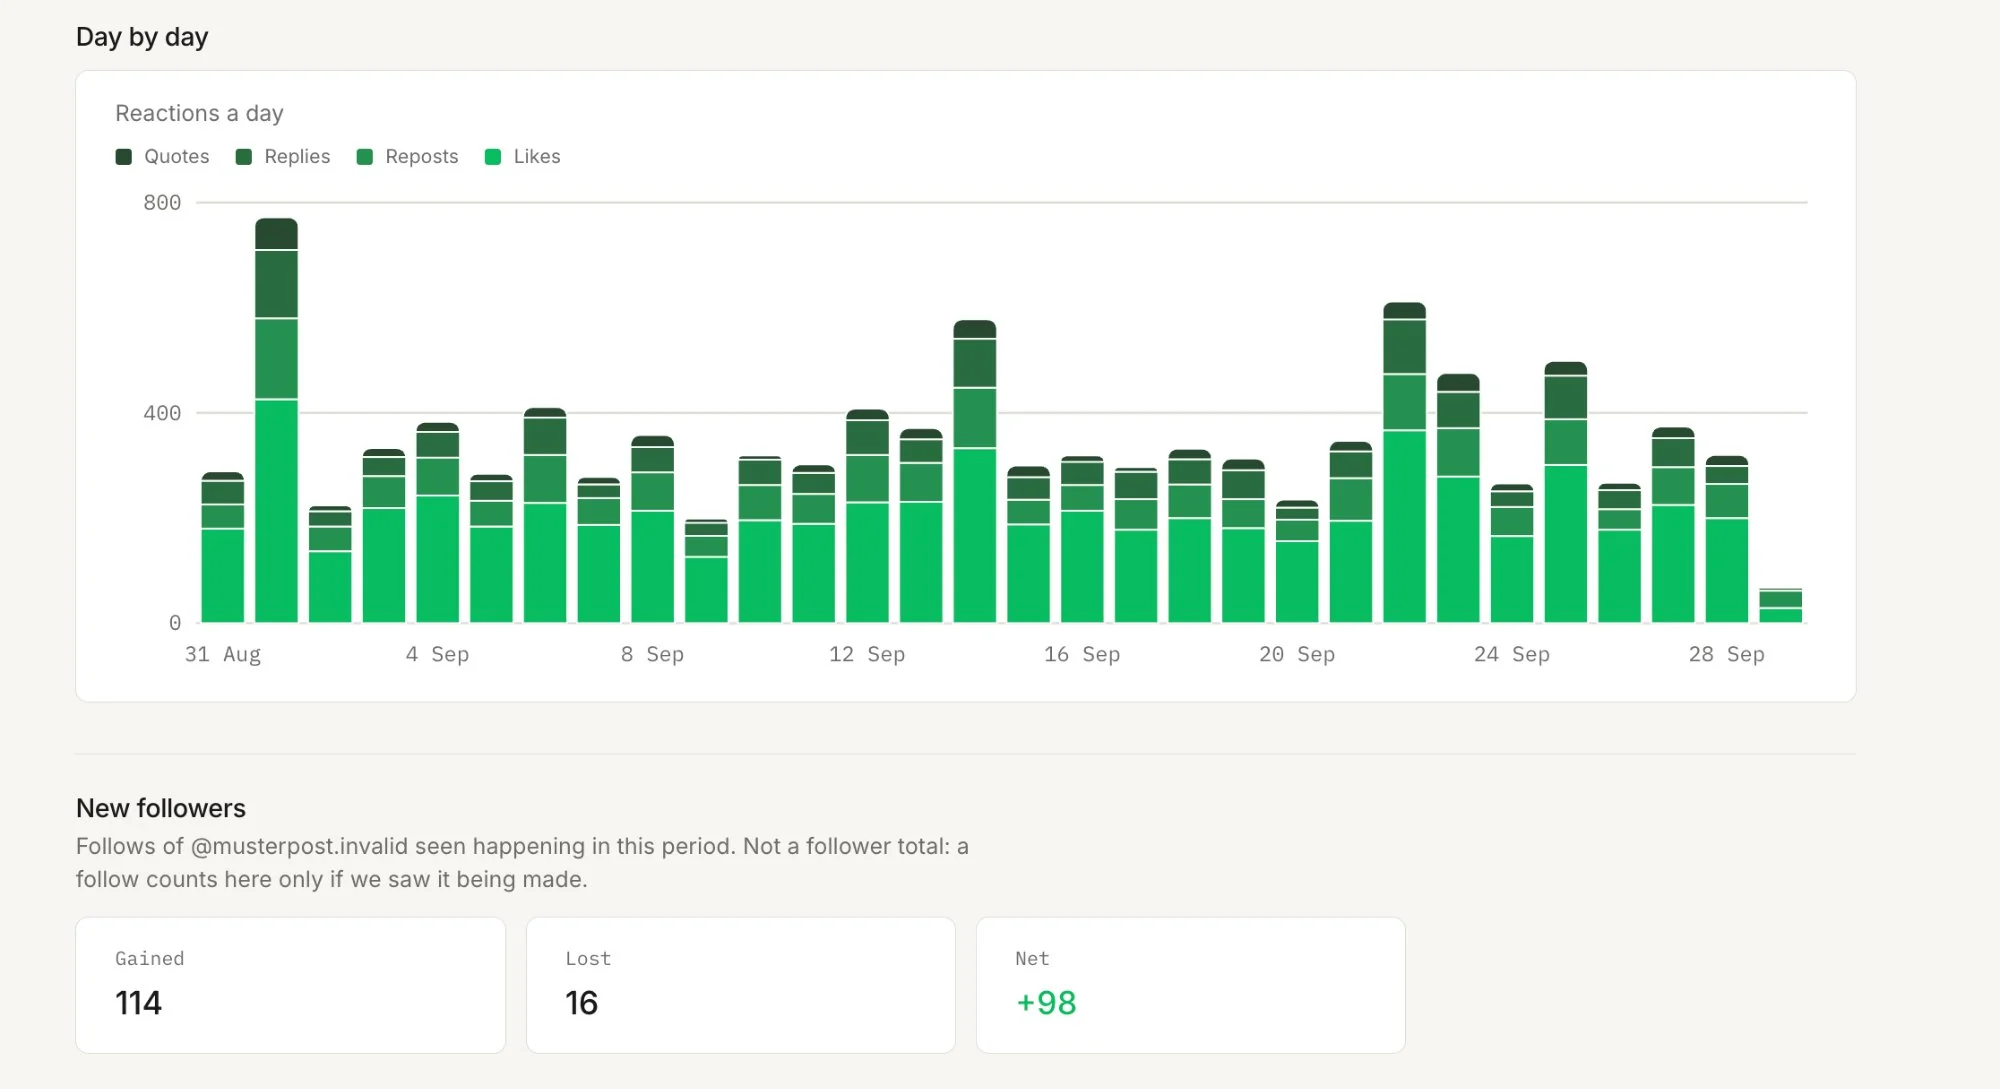Click the Reposts legend color swatch
The height and width of the screenshot is (1089, 2000).
point(365,157)
